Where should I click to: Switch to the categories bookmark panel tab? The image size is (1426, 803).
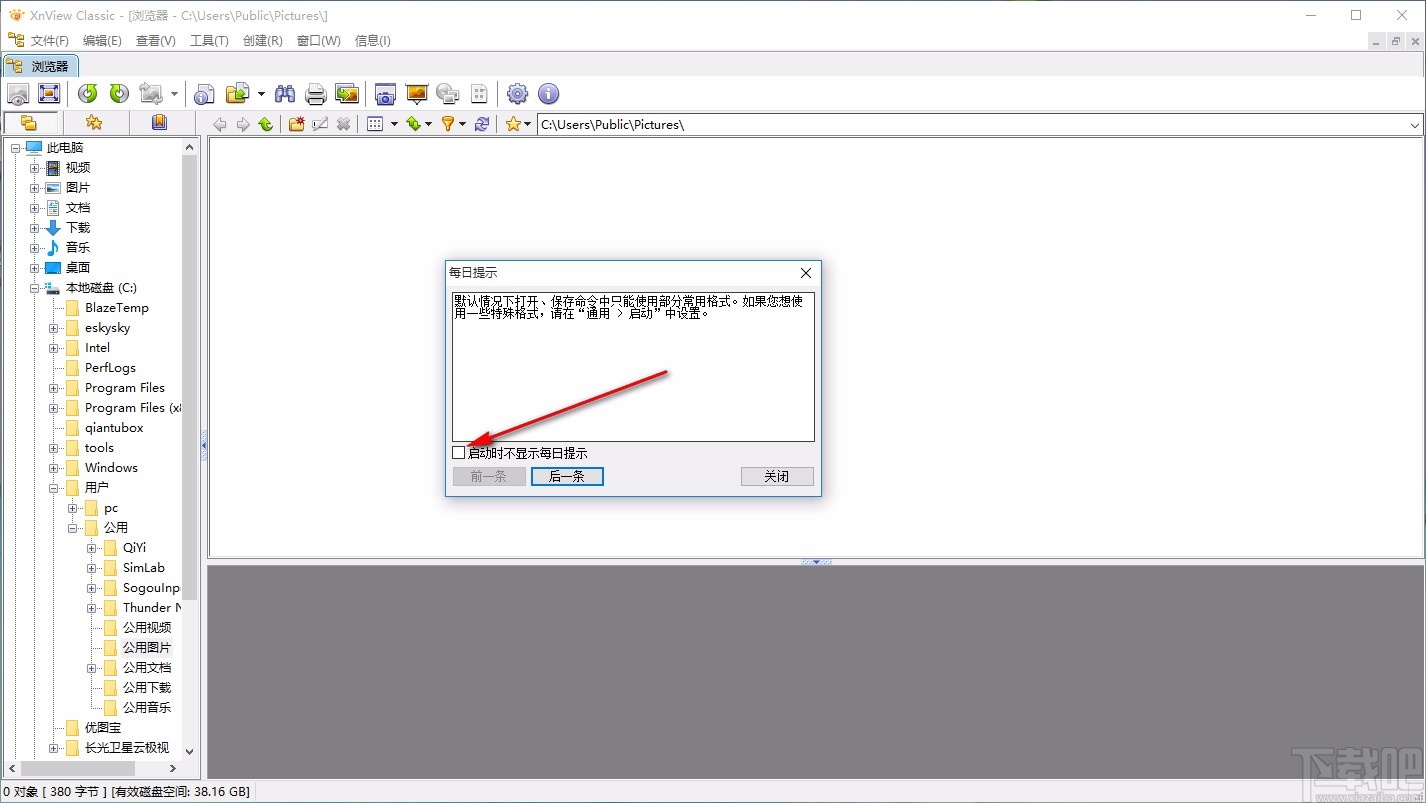(x=159, y=123)
